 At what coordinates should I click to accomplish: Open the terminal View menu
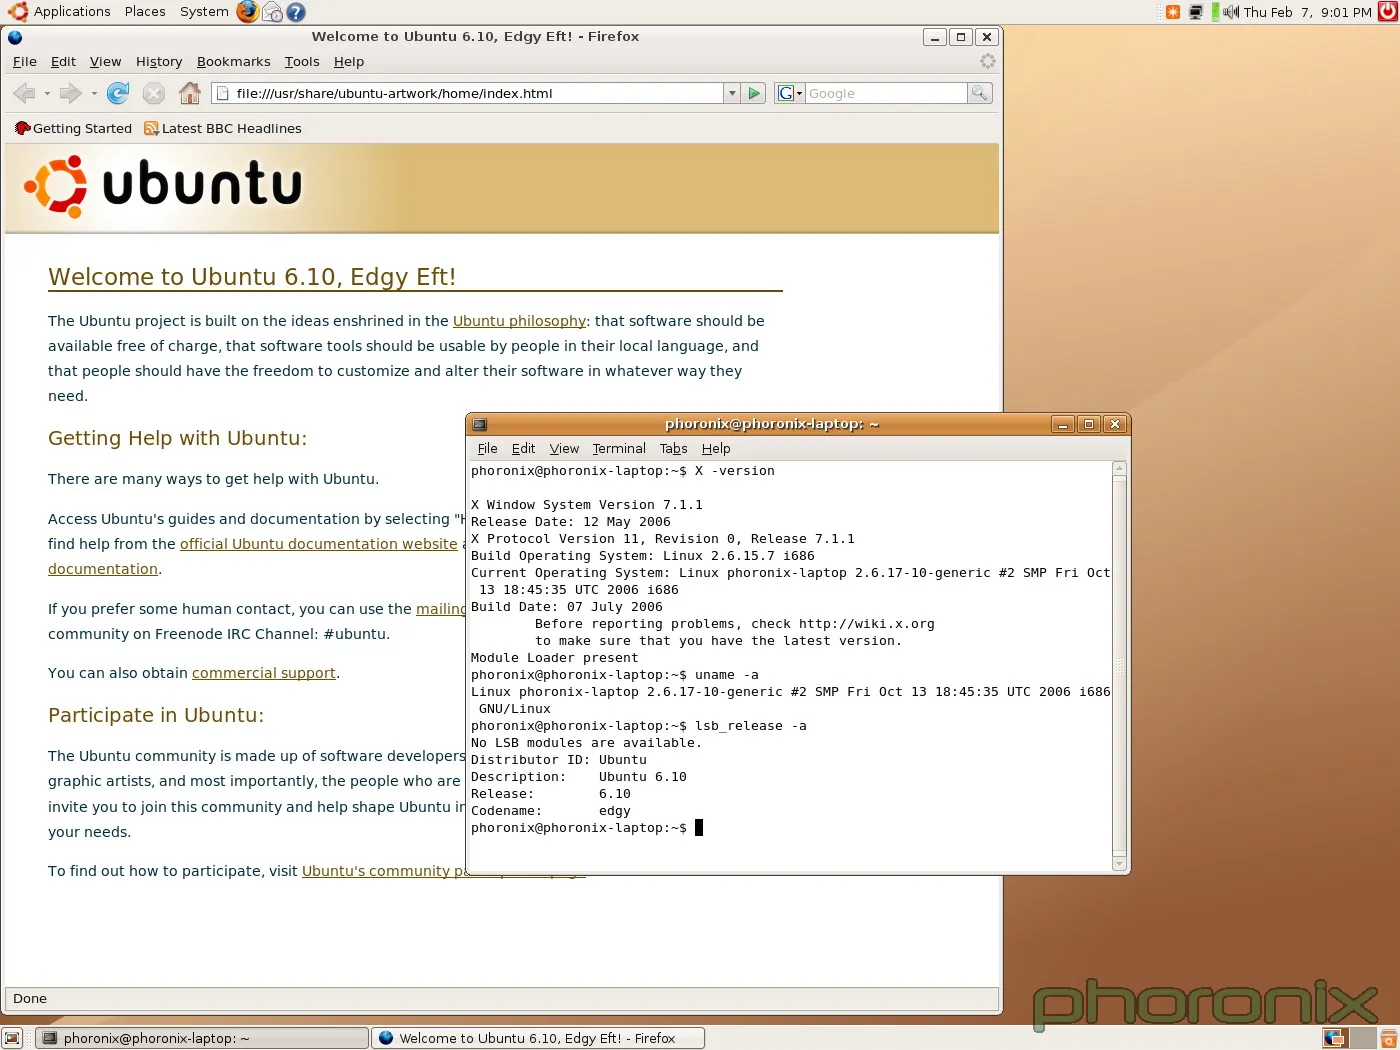point(564,448)
